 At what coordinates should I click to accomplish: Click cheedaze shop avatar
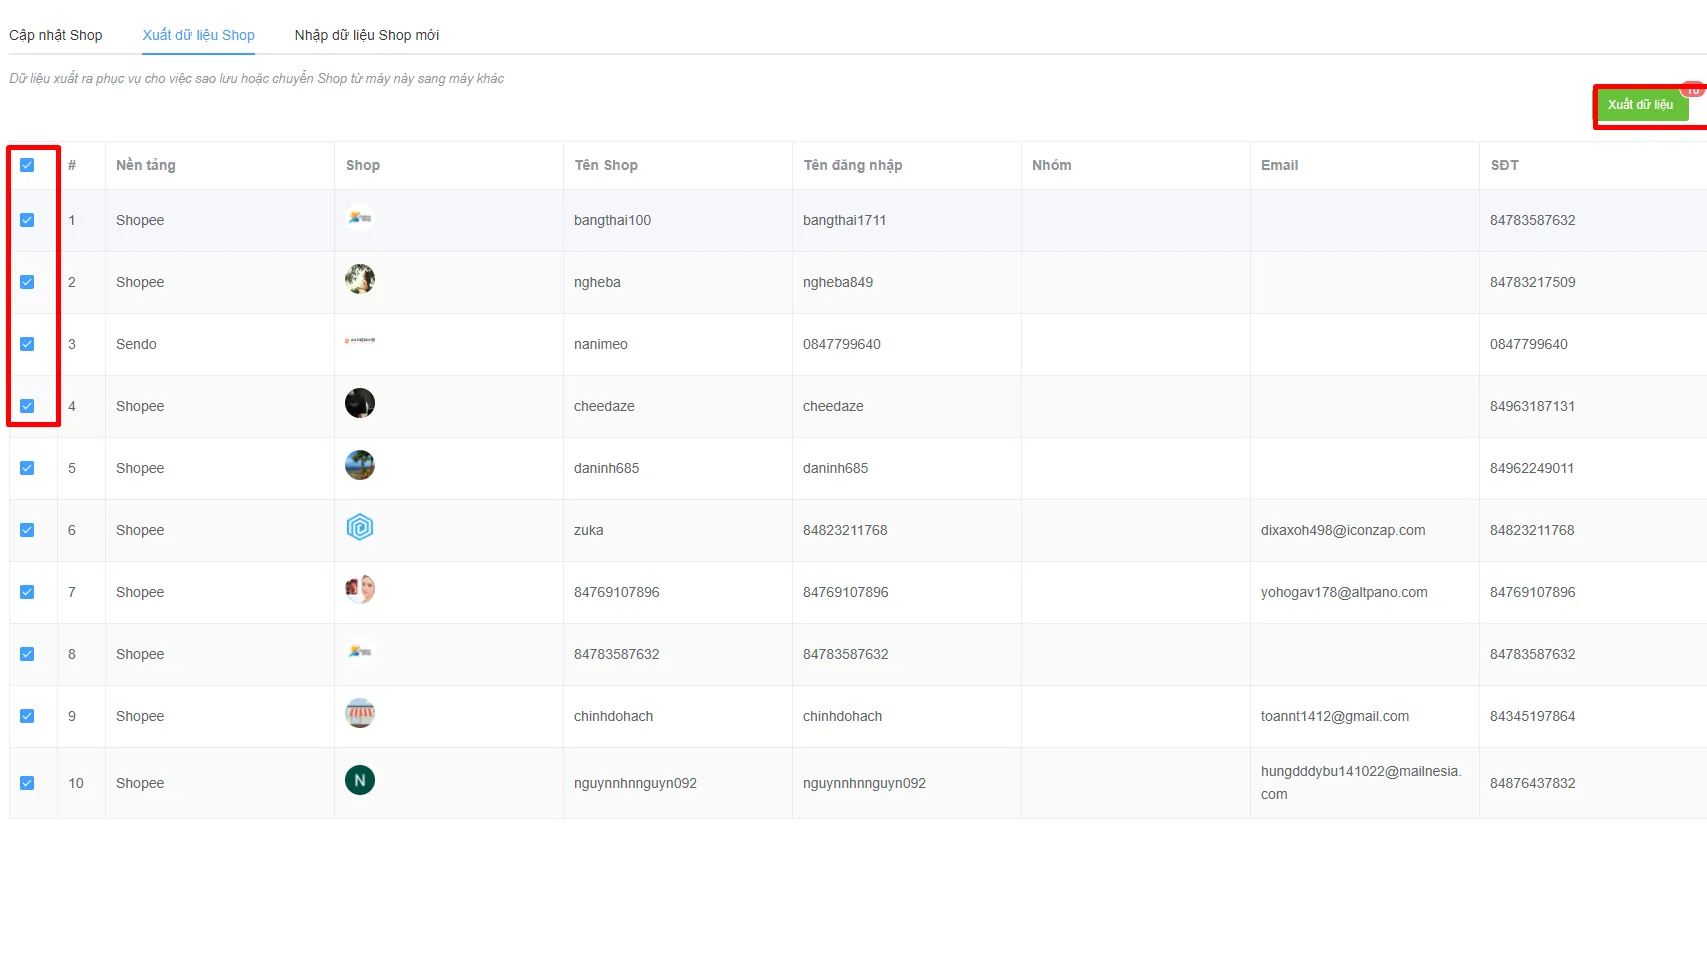360,403
